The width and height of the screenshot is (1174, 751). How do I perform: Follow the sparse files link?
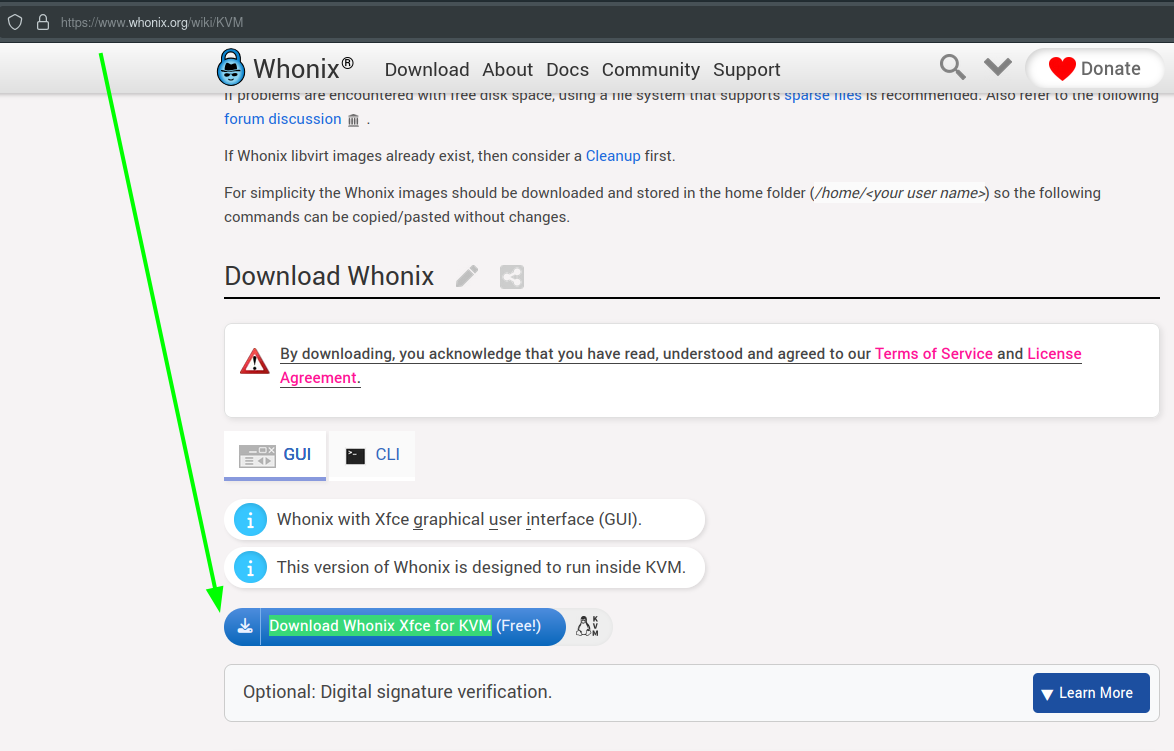coord(823,95)
